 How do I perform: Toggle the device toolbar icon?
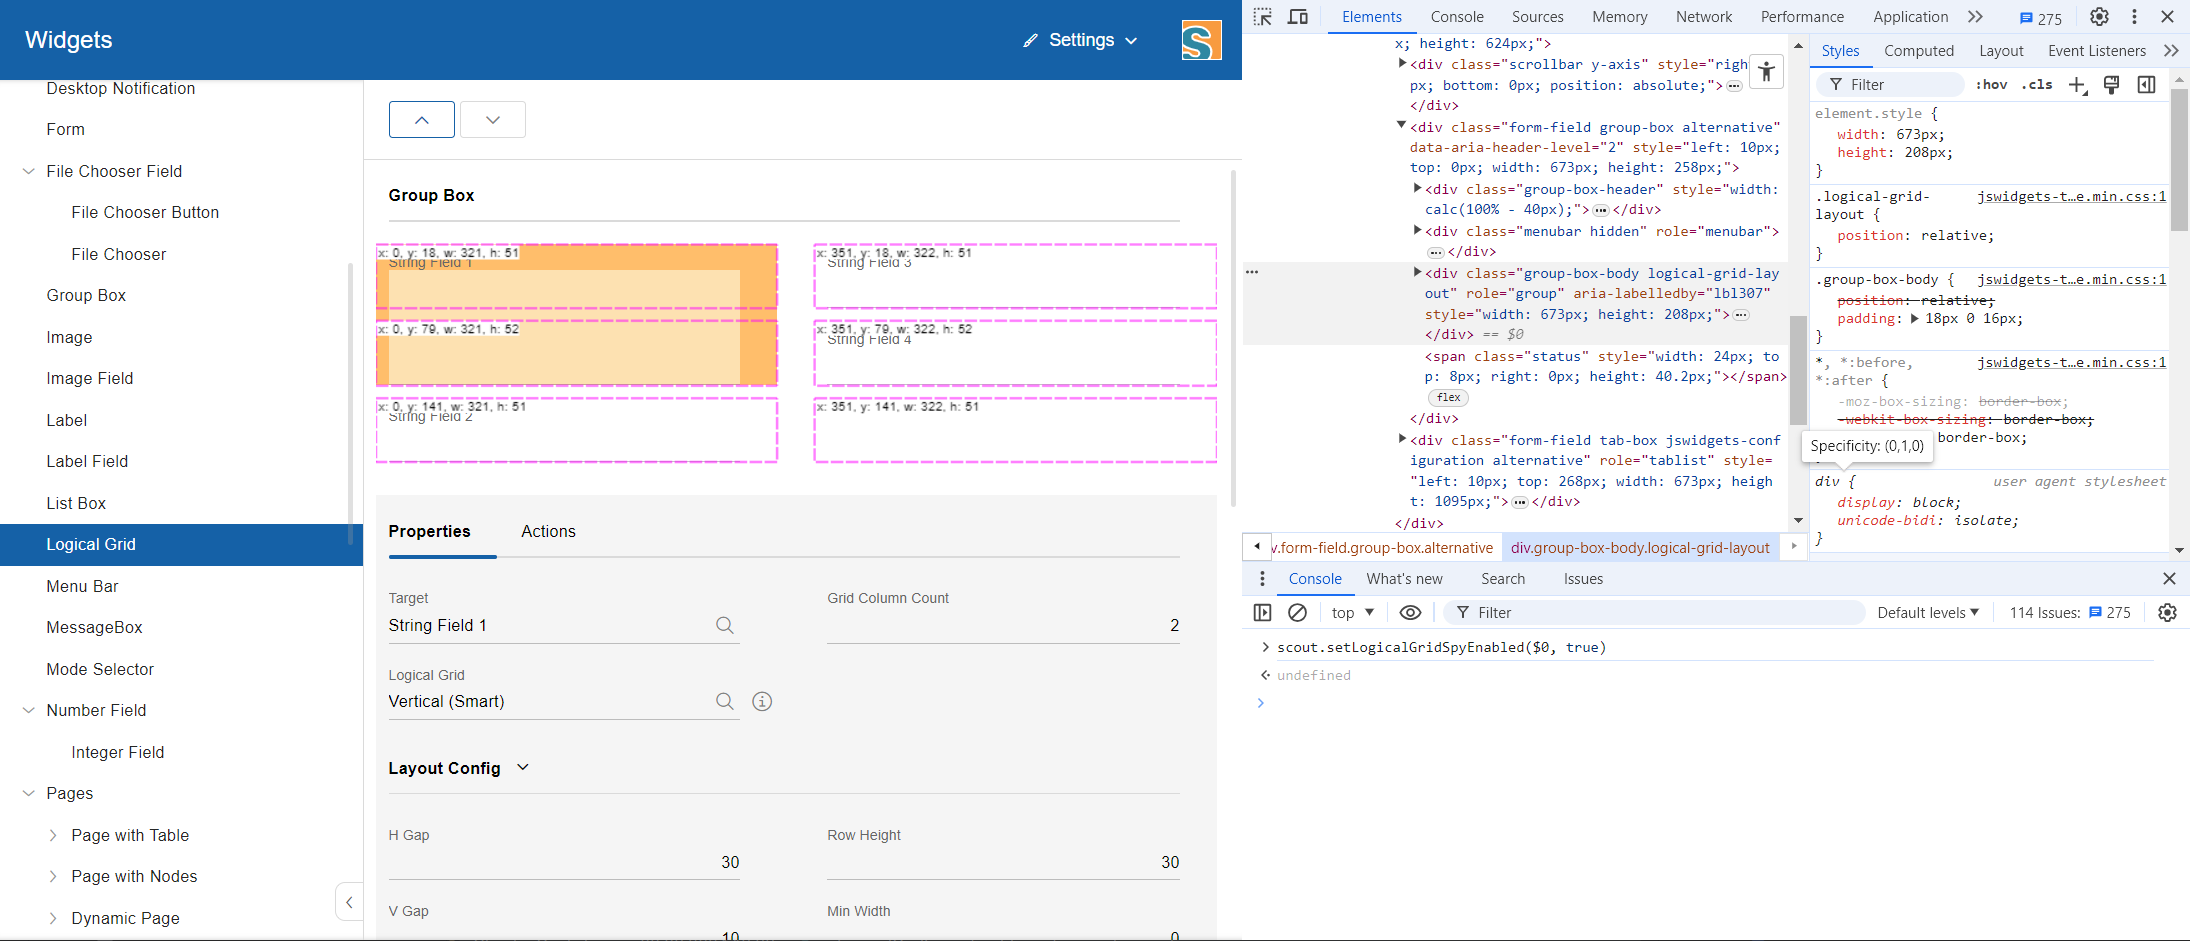coord(1298,17)
